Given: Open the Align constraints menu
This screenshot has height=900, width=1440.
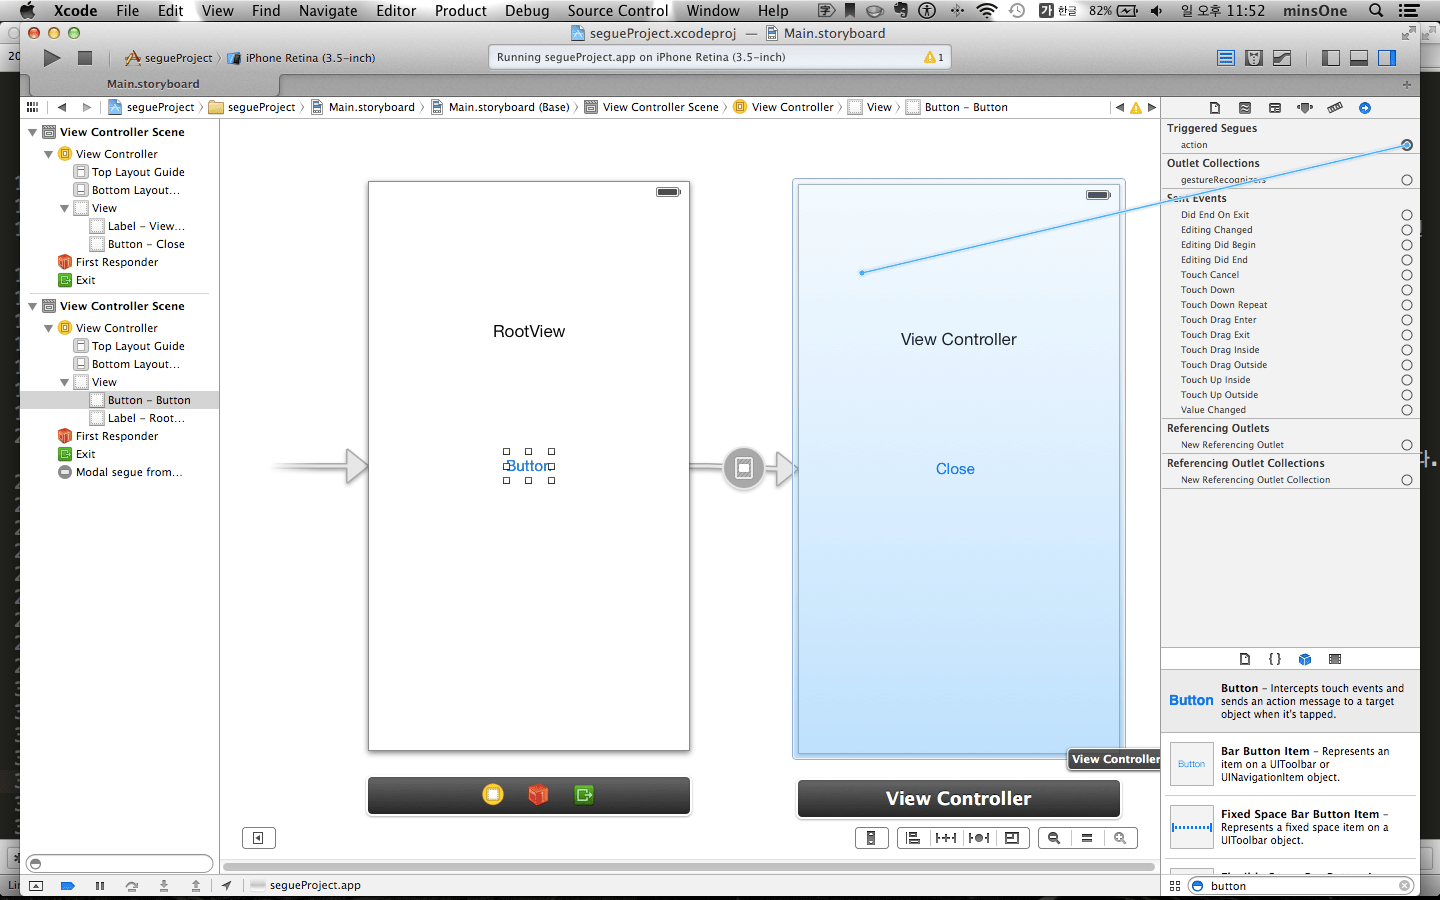Looking at the screenshot, I should coord(913,838).
